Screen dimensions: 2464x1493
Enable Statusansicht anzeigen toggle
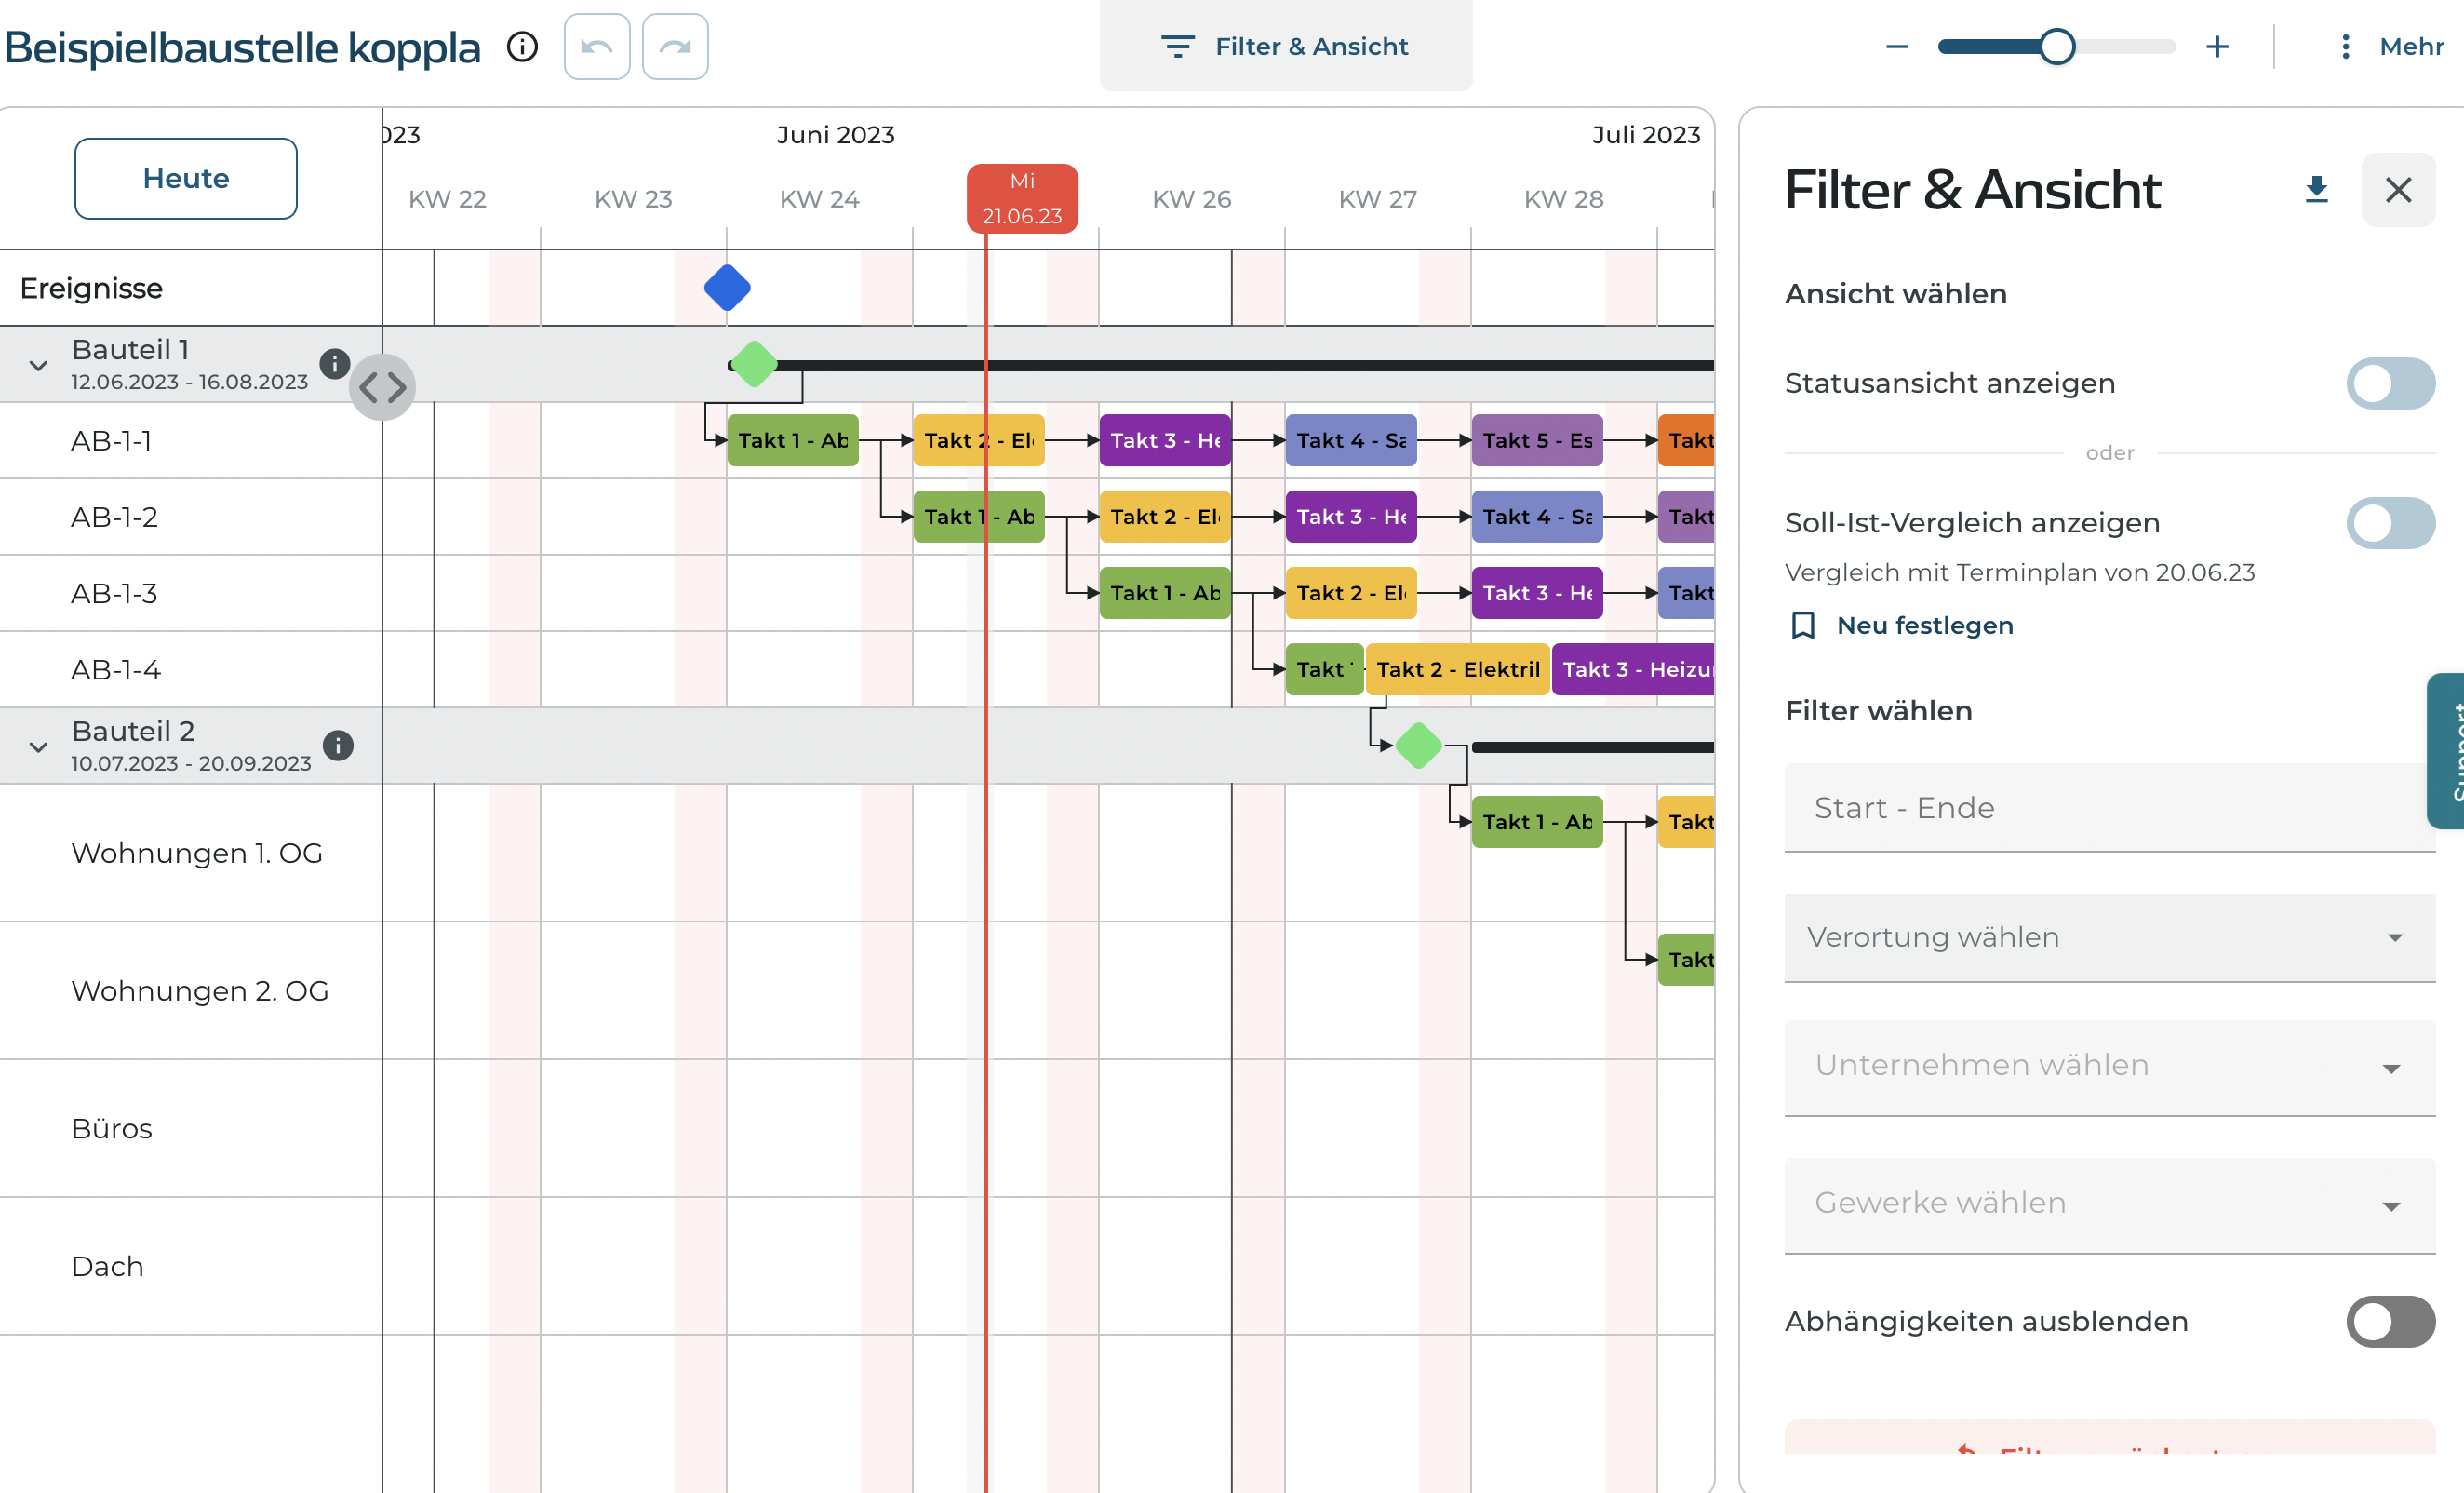pos(2390,383)
